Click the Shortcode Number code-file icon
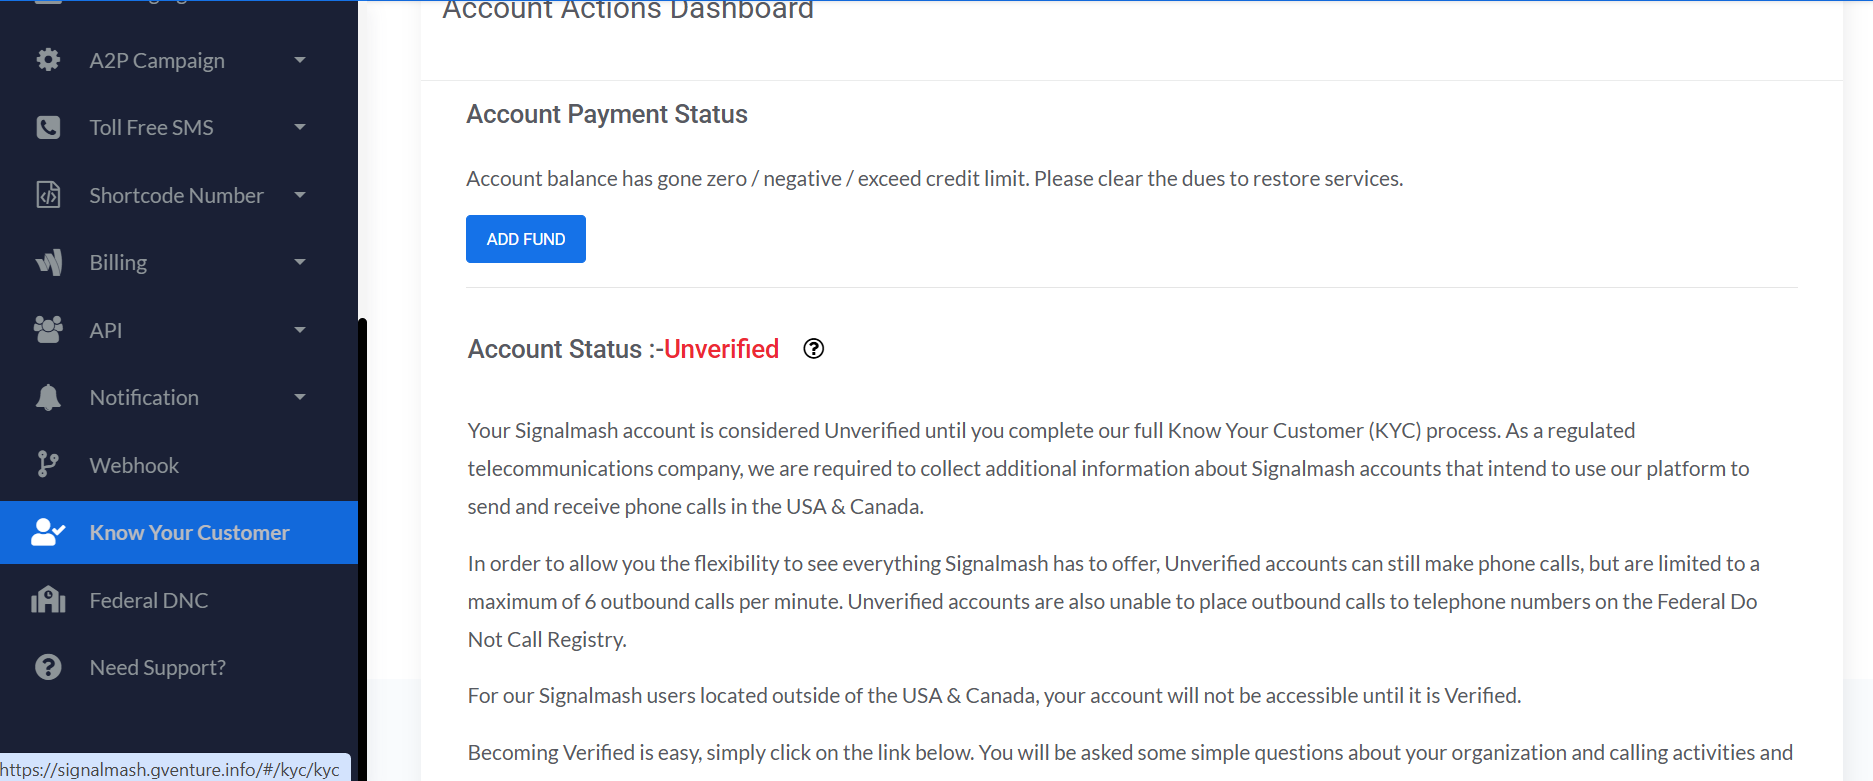The image size is (1873, 781). pyautogui.click(x=48, y=195)
